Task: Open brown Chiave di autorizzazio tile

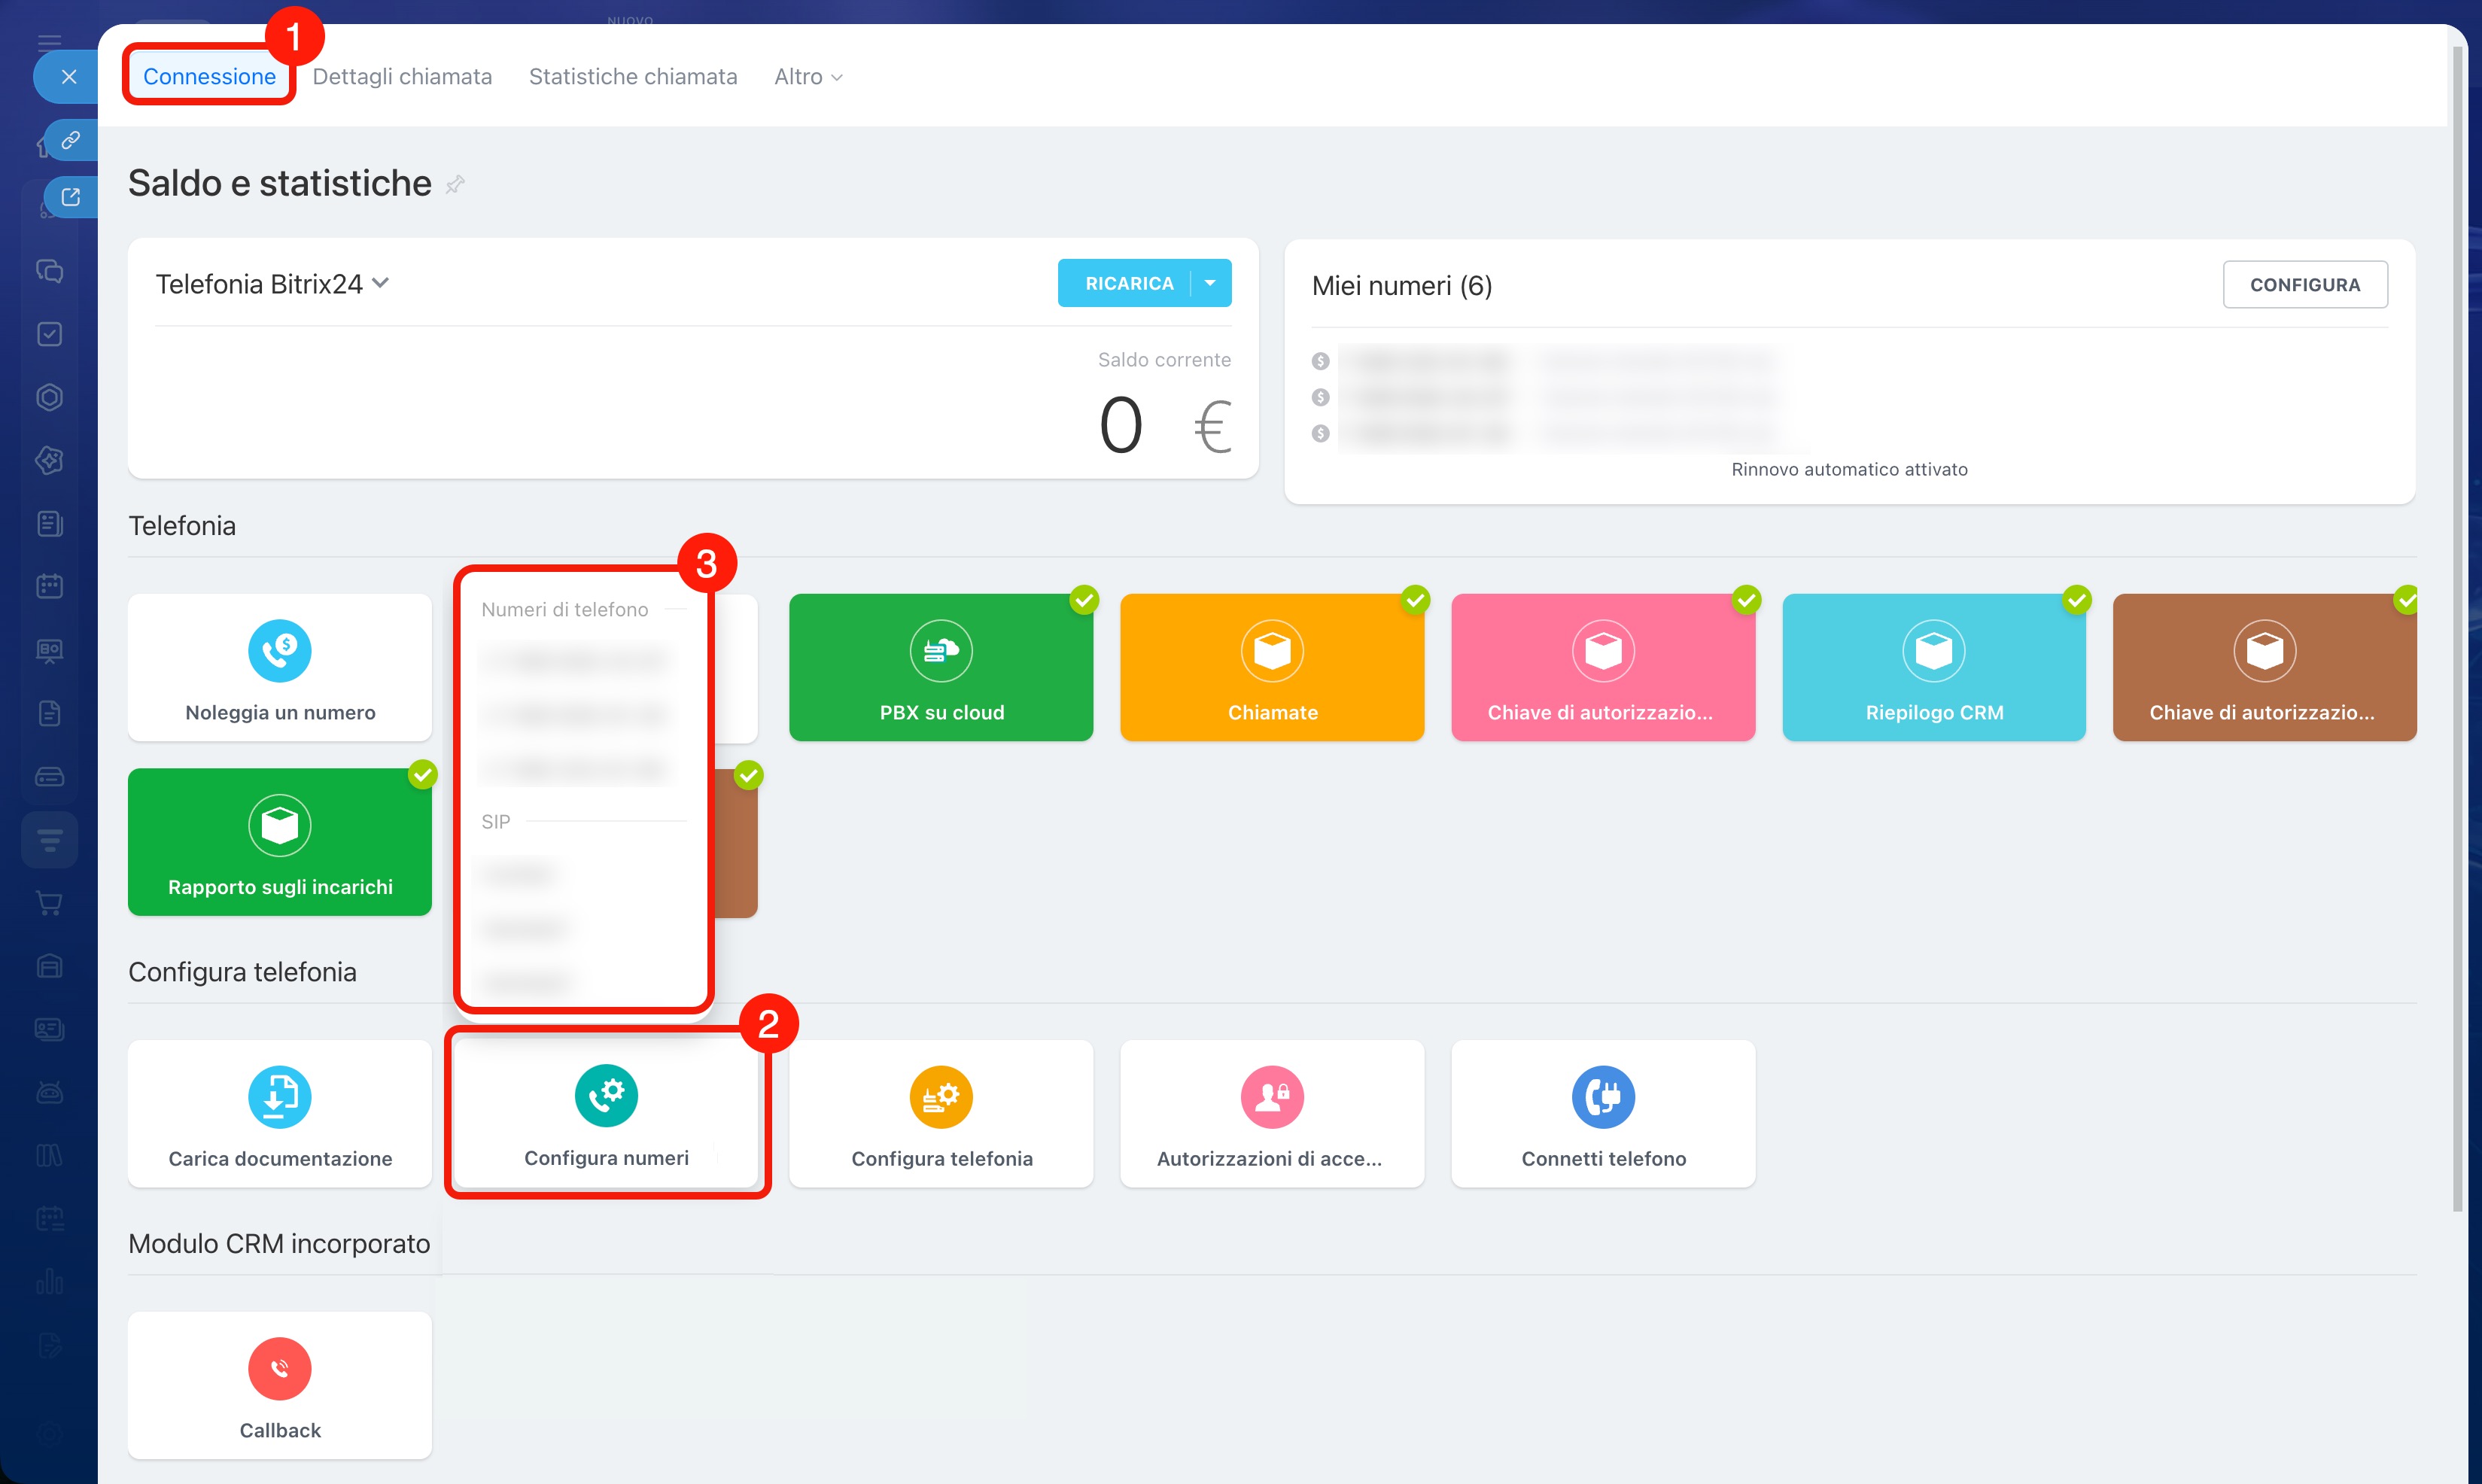Action: point(2265,667)
